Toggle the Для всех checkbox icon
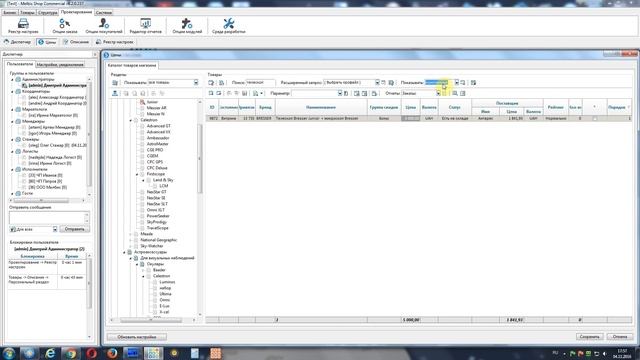 [13, 229]
